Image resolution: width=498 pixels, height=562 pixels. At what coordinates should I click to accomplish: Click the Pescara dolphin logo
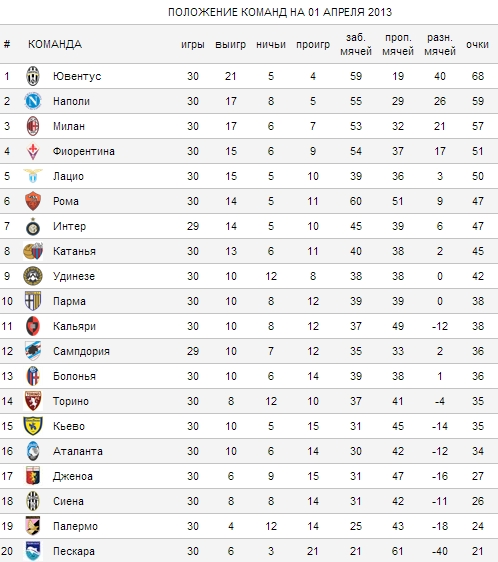(33, 551)
